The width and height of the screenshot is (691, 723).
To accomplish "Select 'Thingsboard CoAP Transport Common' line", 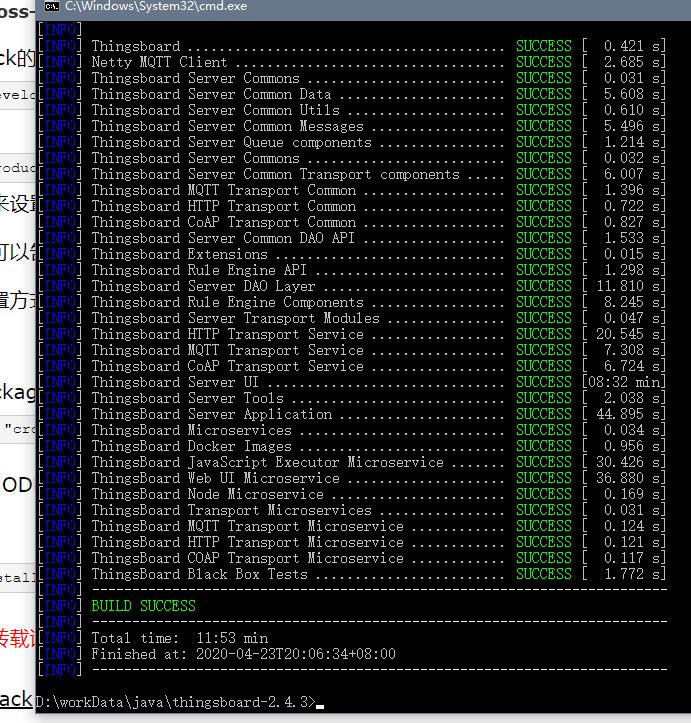I will (352, 222).
